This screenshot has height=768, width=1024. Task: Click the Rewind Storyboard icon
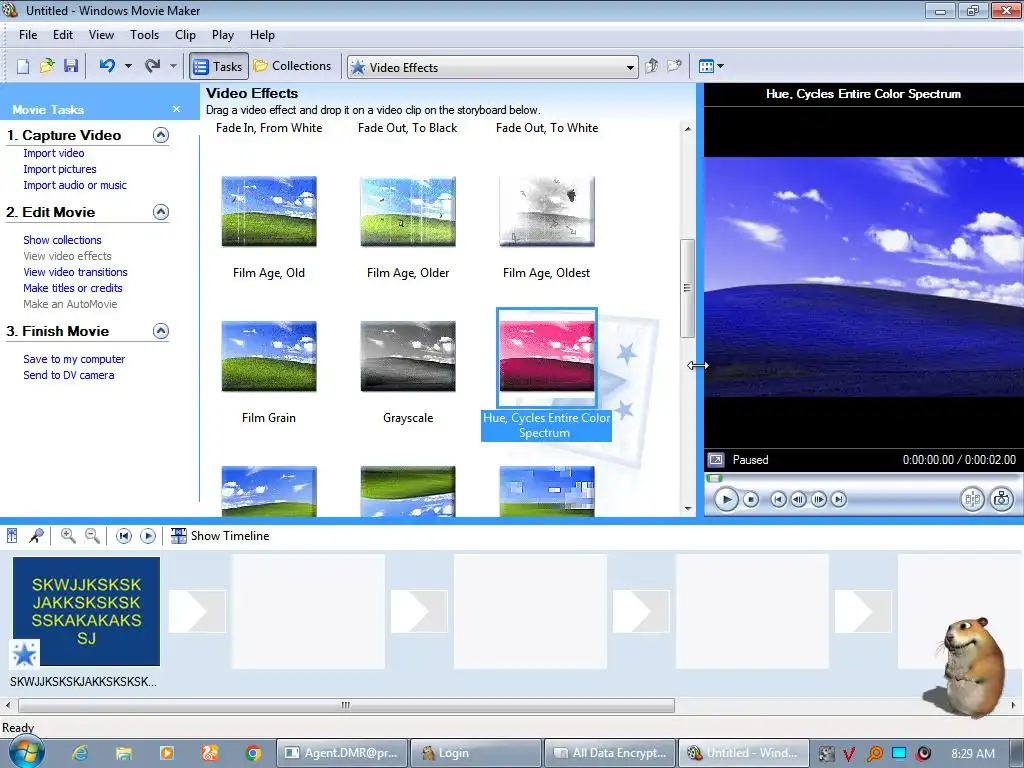click(123, 536)
